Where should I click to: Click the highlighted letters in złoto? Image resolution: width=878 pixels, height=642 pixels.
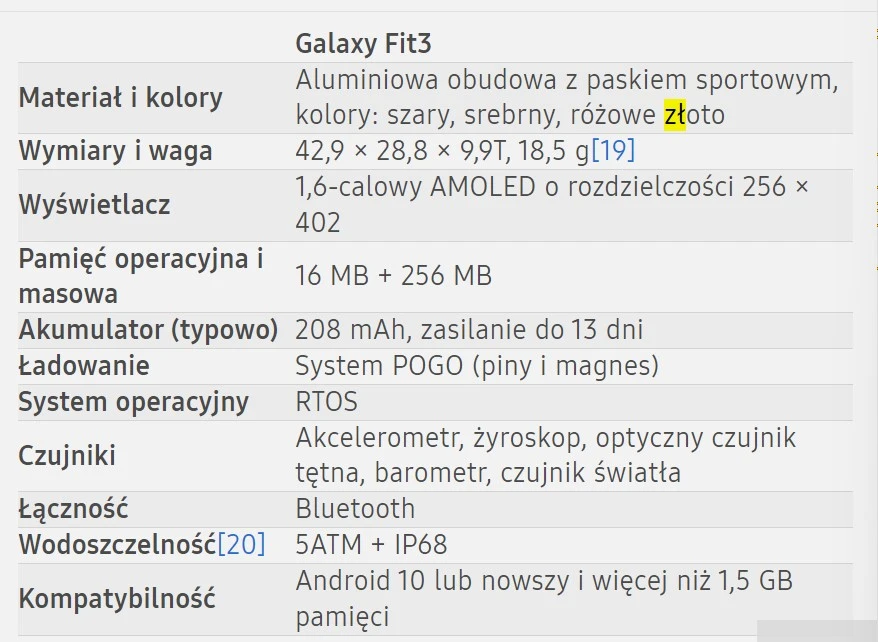(675, 116)
